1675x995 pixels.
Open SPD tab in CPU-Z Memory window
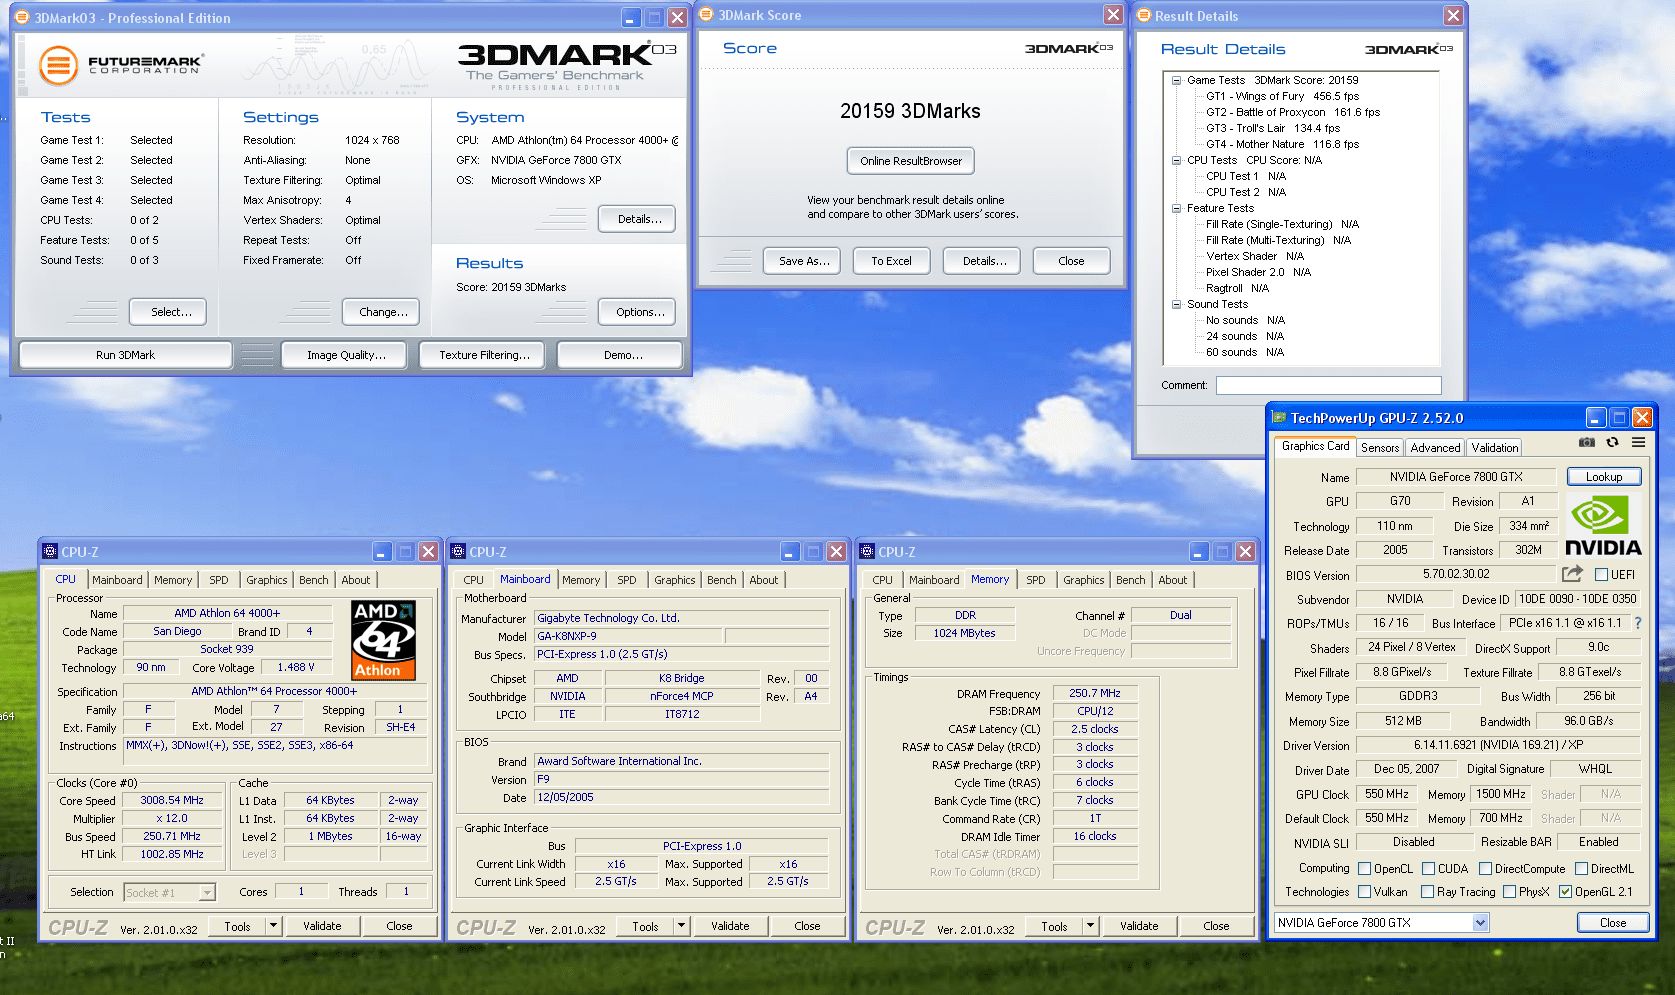coord(1036,580)
